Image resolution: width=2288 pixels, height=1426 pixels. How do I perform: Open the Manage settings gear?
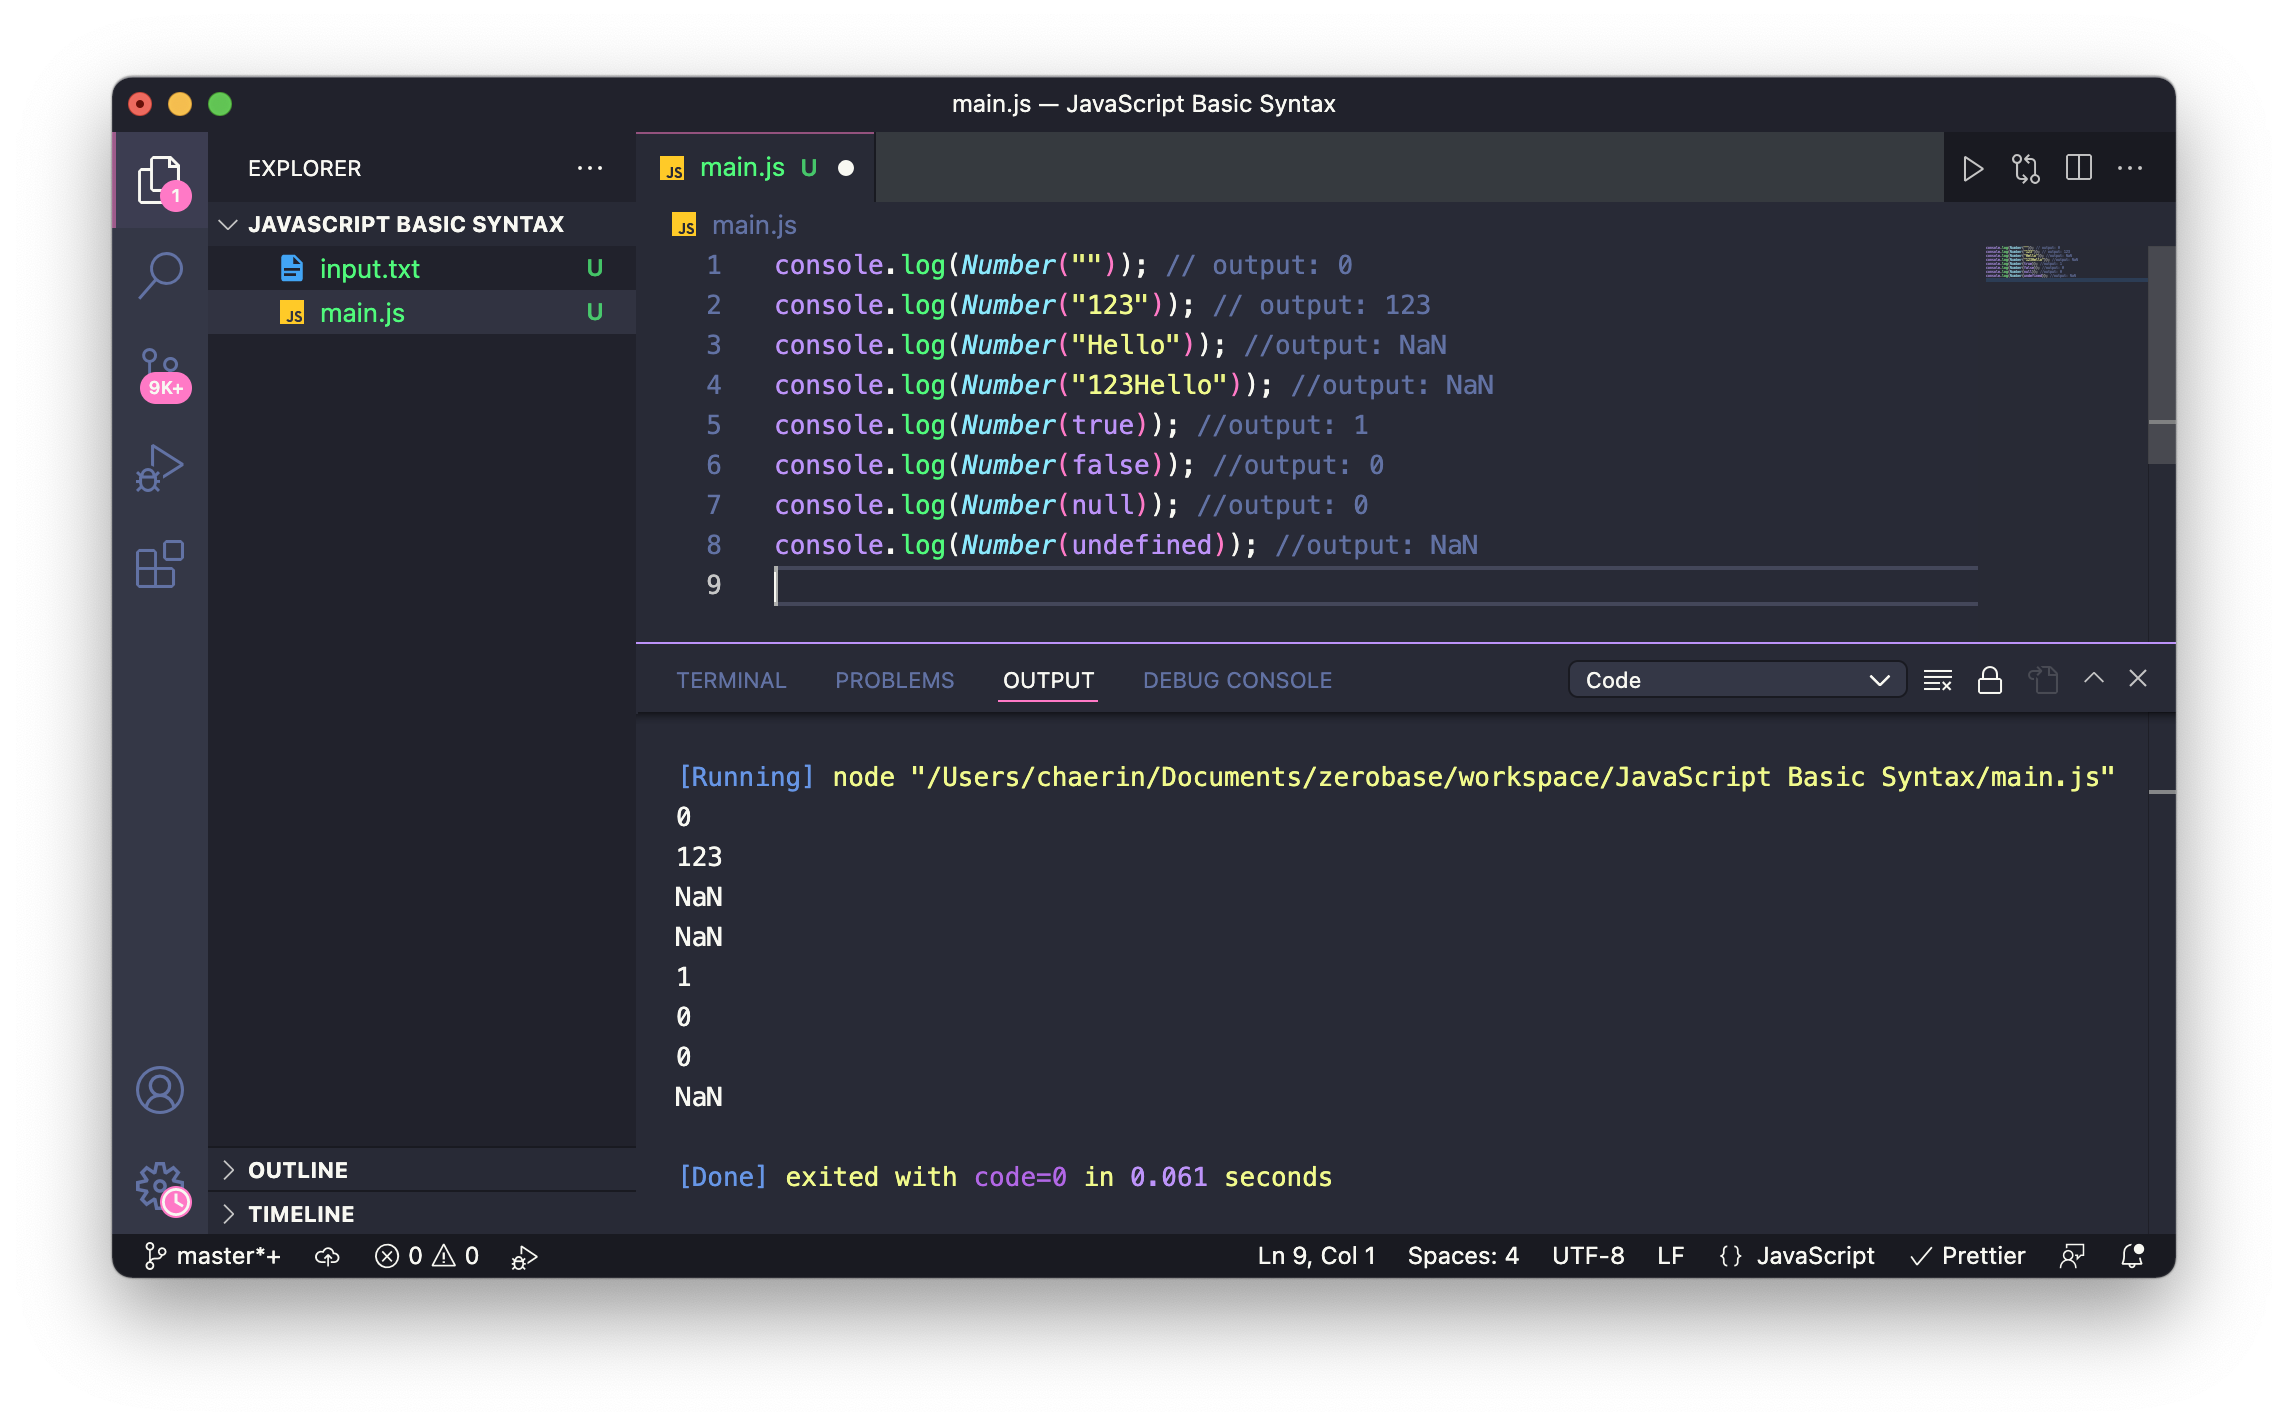pos(160,1186)
